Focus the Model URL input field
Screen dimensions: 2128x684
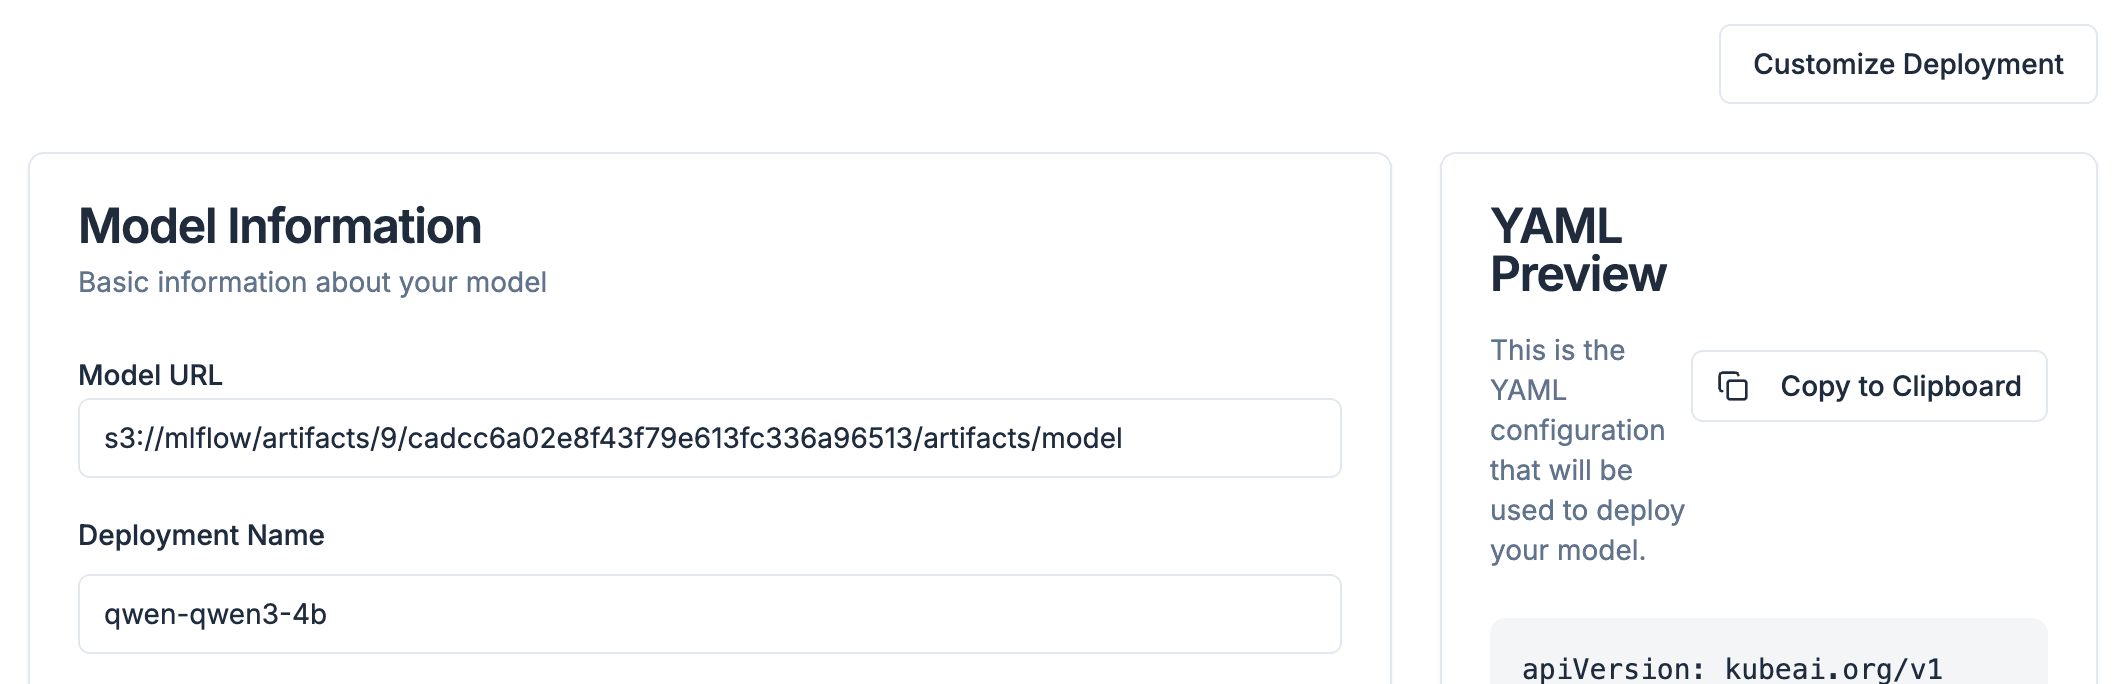pos(708,438)
